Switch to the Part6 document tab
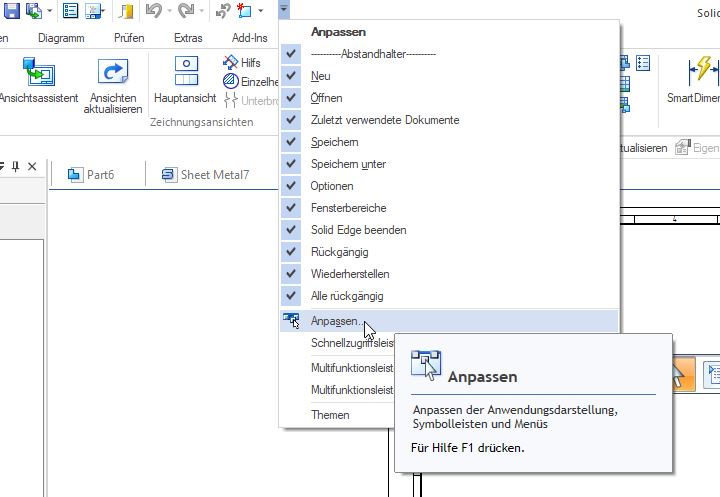Viewport: 720px width, 497px height. [91, 175]
